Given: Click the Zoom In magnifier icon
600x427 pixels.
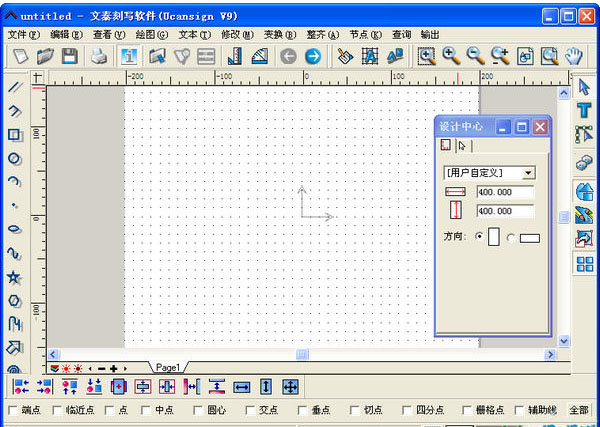Looking at the screenshot, I should (451, 57).
